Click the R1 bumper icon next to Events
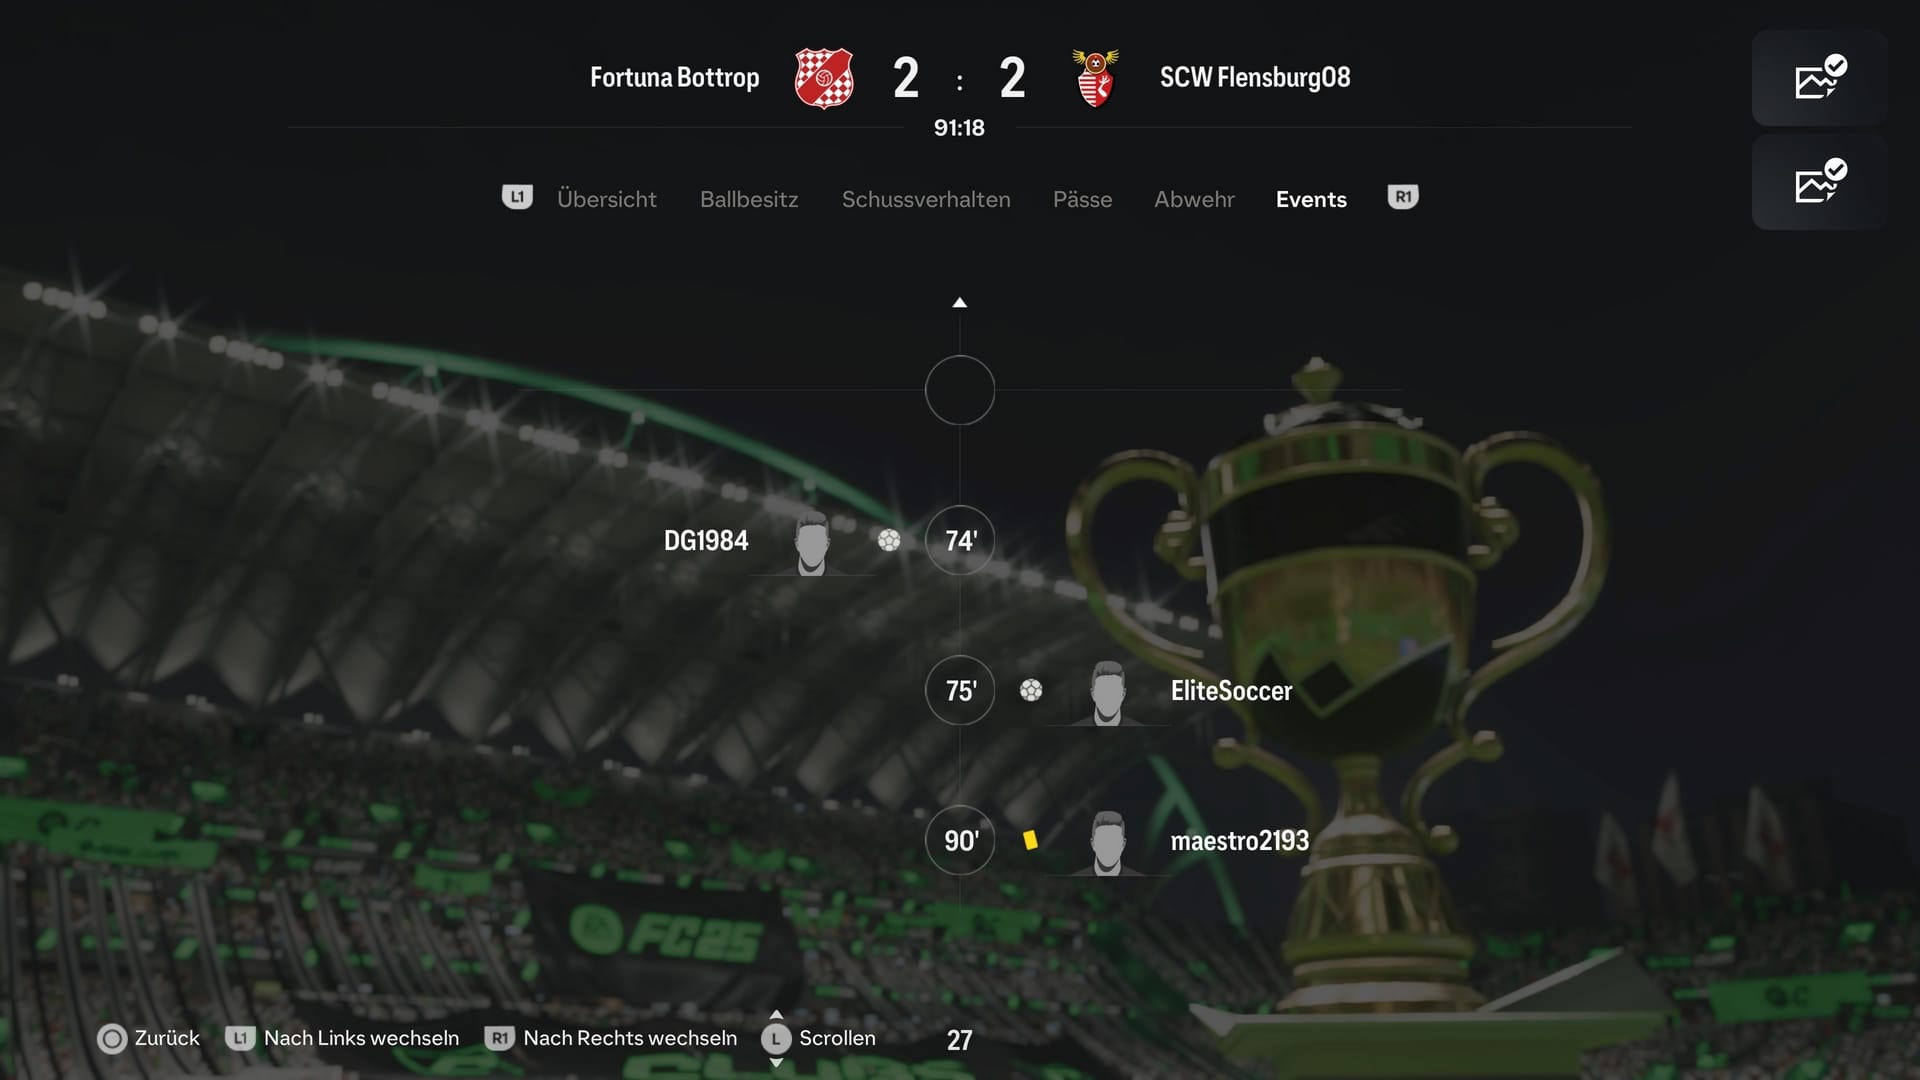 (x=1403, y=197)
